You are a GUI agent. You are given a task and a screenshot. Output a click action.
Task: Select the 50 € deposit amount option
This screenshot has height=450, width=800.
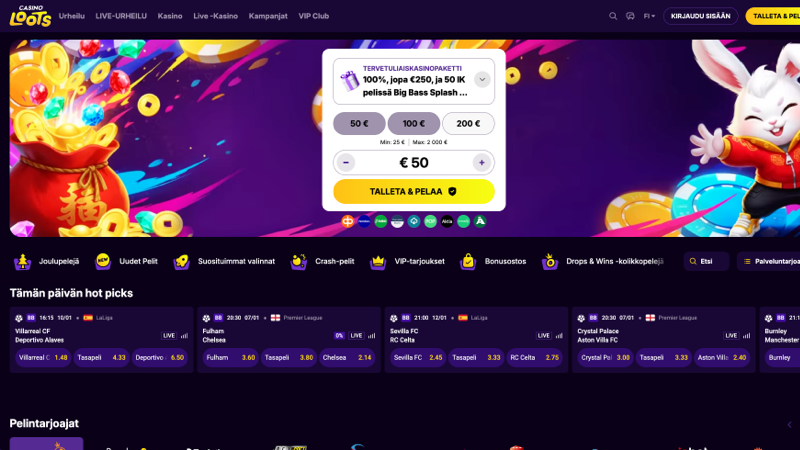coord(359,123)
